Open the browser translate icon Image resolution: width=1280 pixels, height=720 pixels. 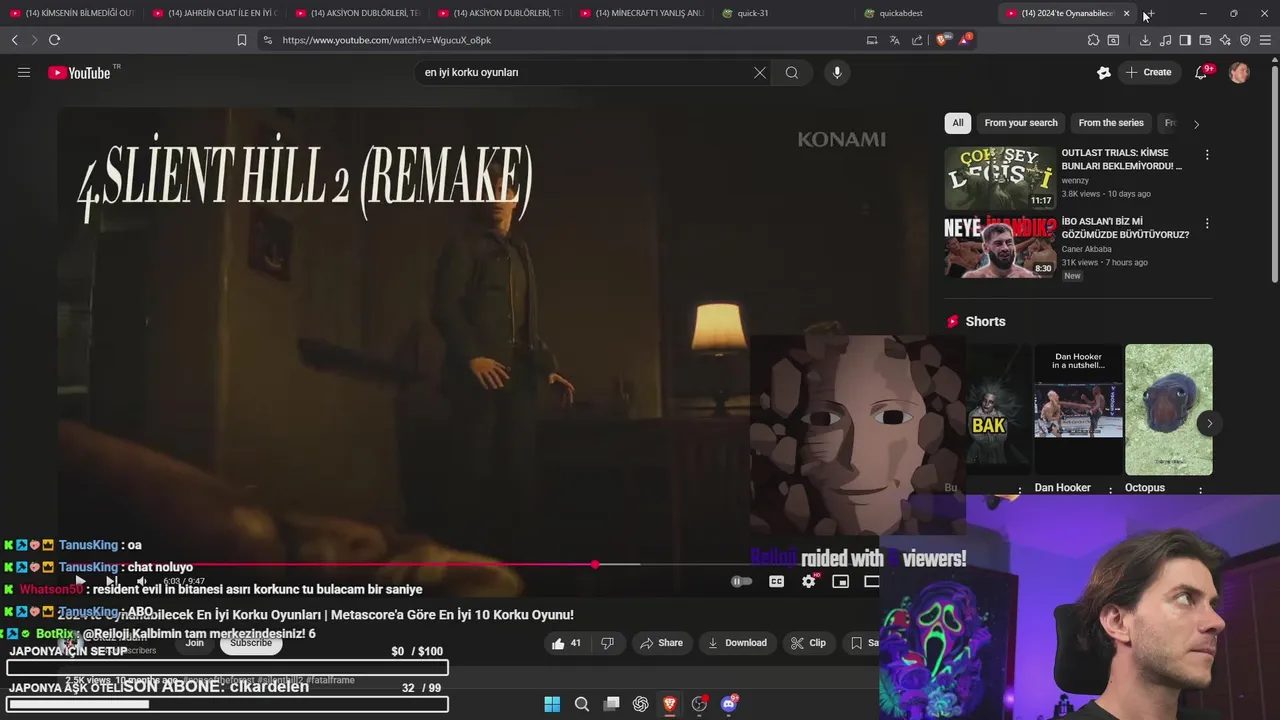click(x=894, y=40)
